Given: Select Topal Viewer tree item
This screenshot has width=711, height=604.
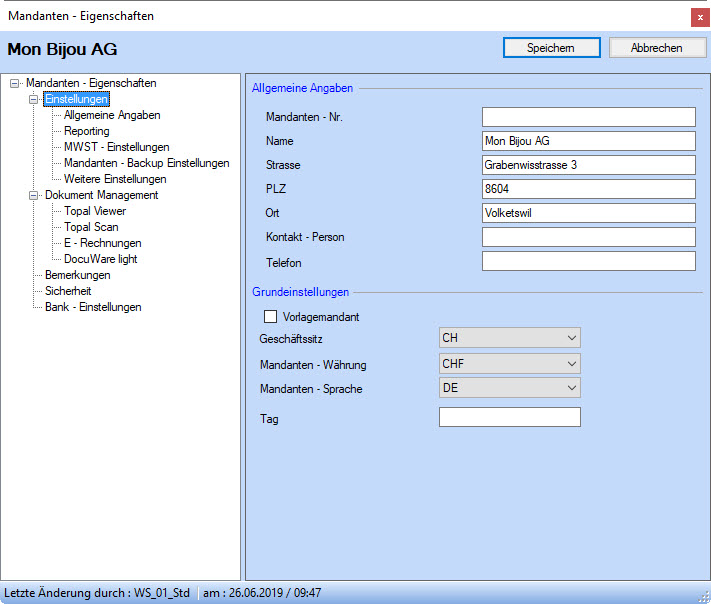Looking at the screenshot, I should 95,211.
